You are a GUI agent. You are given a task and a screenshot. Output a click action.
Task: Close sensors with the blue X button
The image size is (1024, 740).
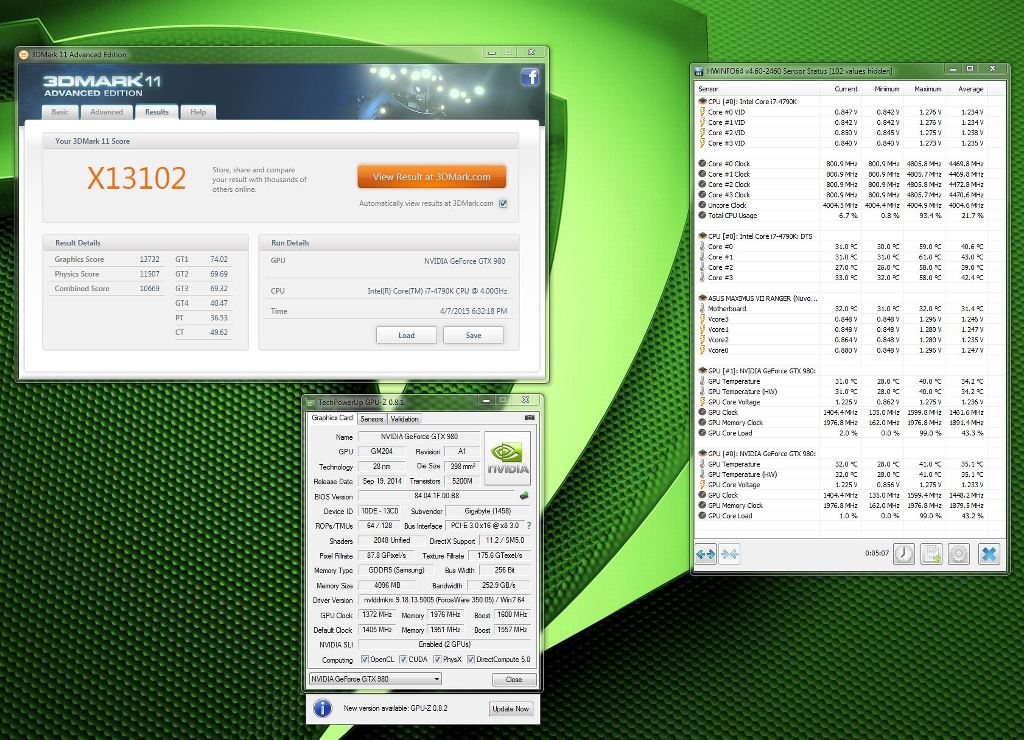click(989, 554)
